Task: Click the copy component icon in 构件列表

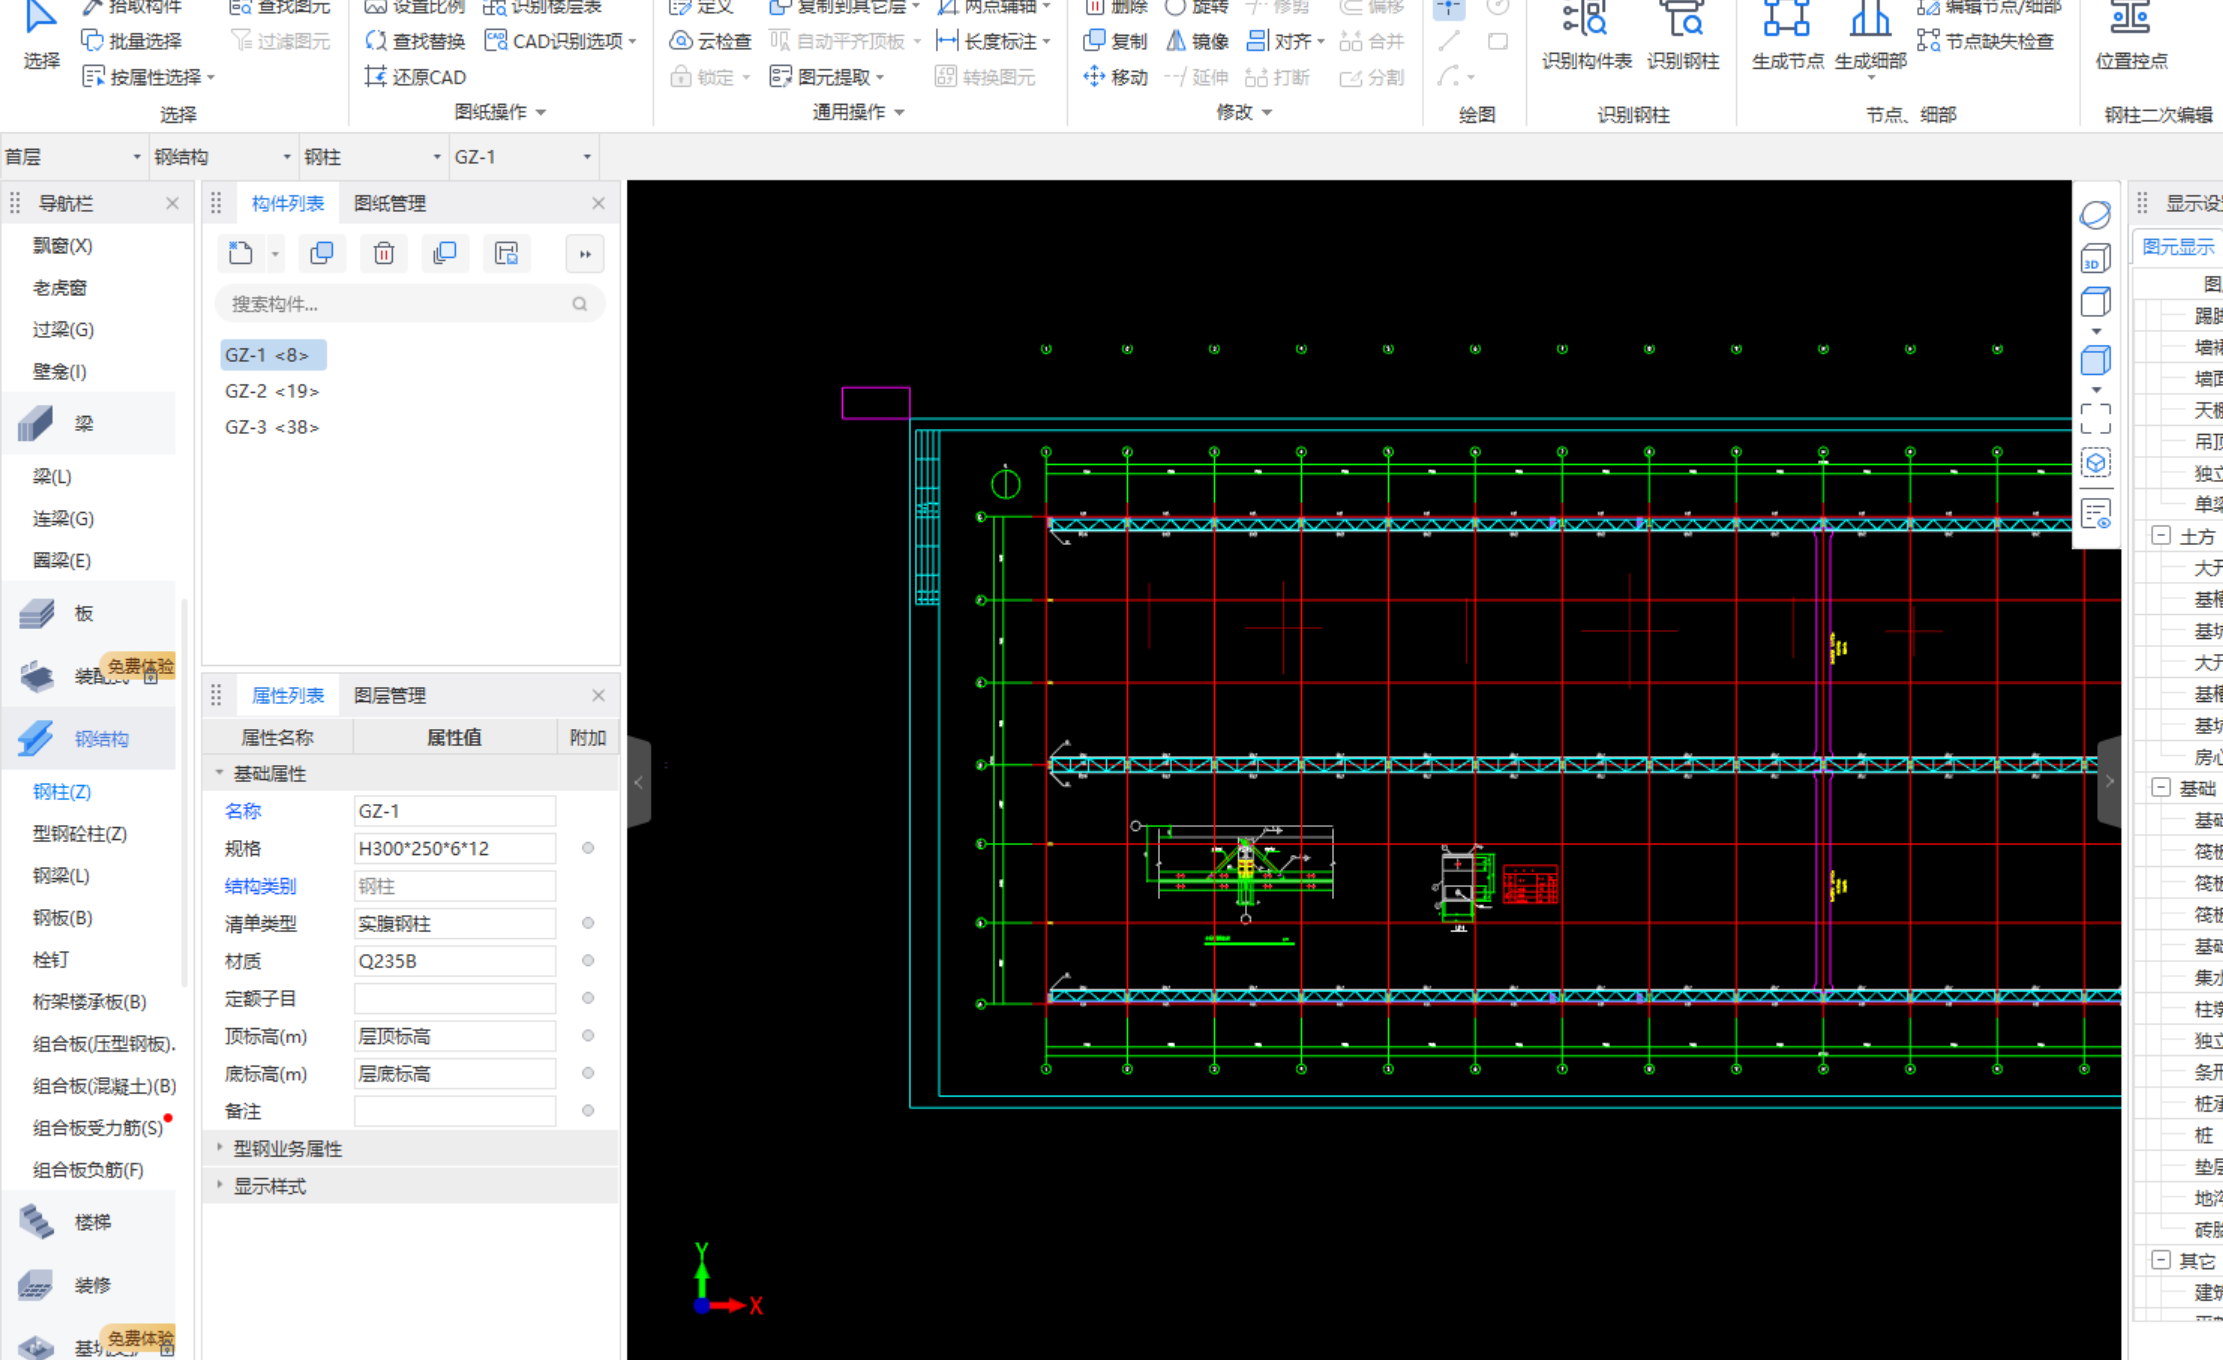Action: [x=322, y=254]
